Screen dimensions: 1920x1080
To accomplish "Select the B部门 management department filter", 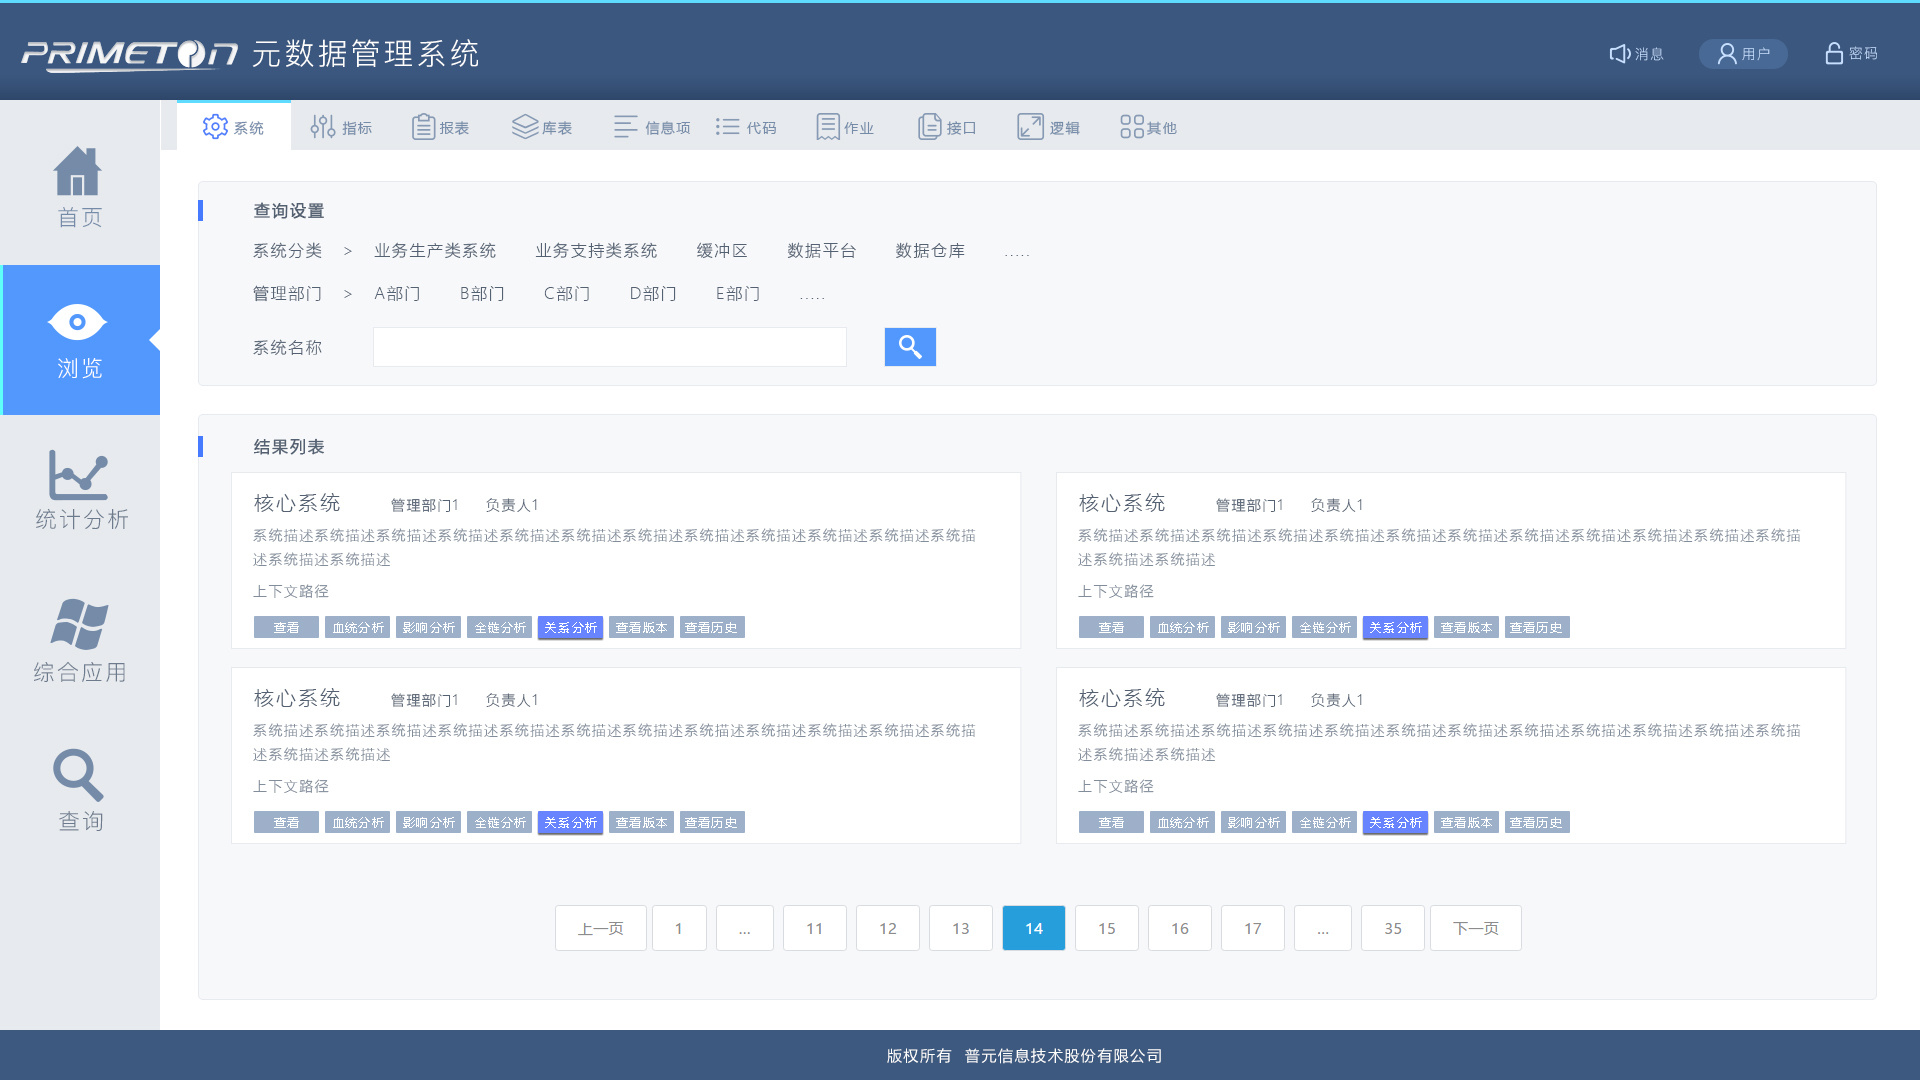I will [482, 293].
